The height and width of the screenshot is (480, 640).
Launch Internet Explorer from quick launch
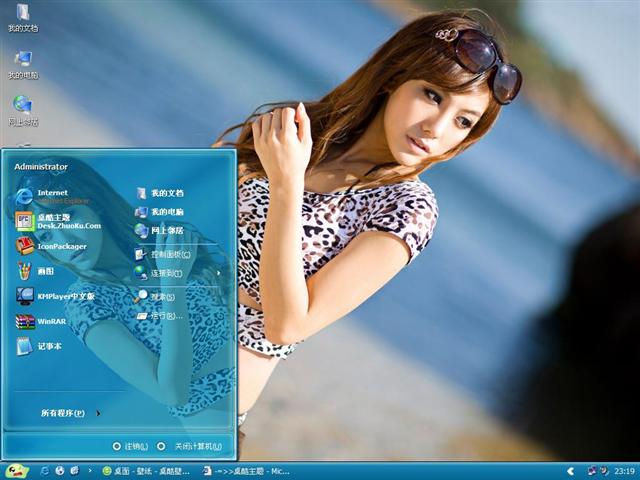click(44, 471)
